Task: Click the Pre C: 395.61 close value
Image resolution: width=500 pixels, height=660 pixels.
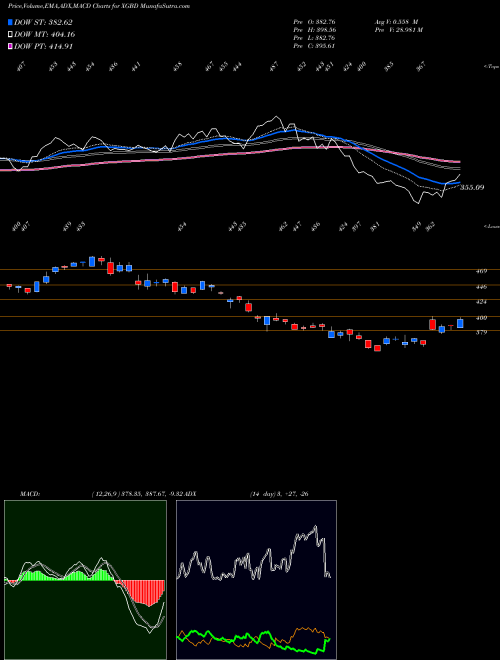Action: point(314,46)
